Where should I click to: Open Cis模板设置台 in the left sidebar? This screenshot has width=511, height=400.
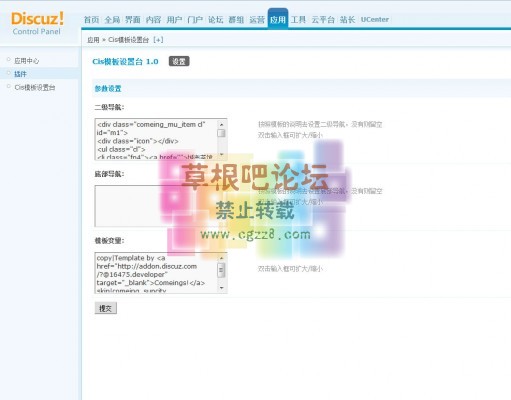pyautogui.click(x=35, y=87)
